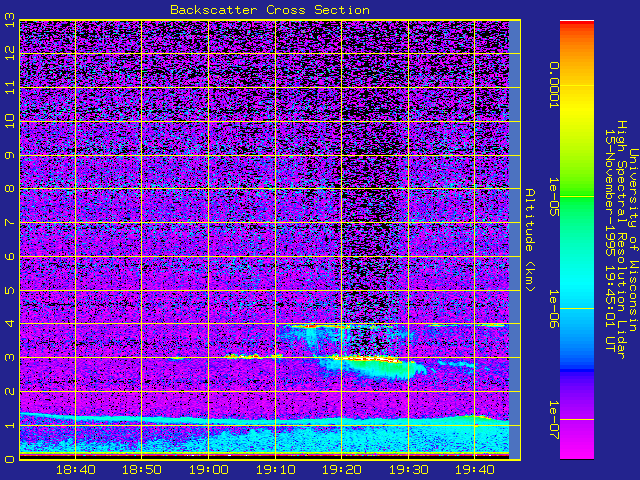Click the 19:10 time axis label

[x=275, y=470]
